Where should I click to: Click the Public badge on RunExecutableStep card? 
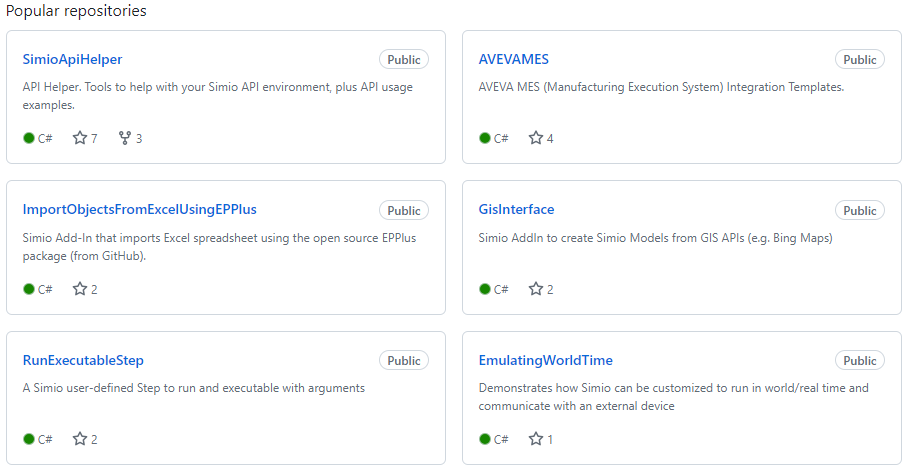[404, 361]
